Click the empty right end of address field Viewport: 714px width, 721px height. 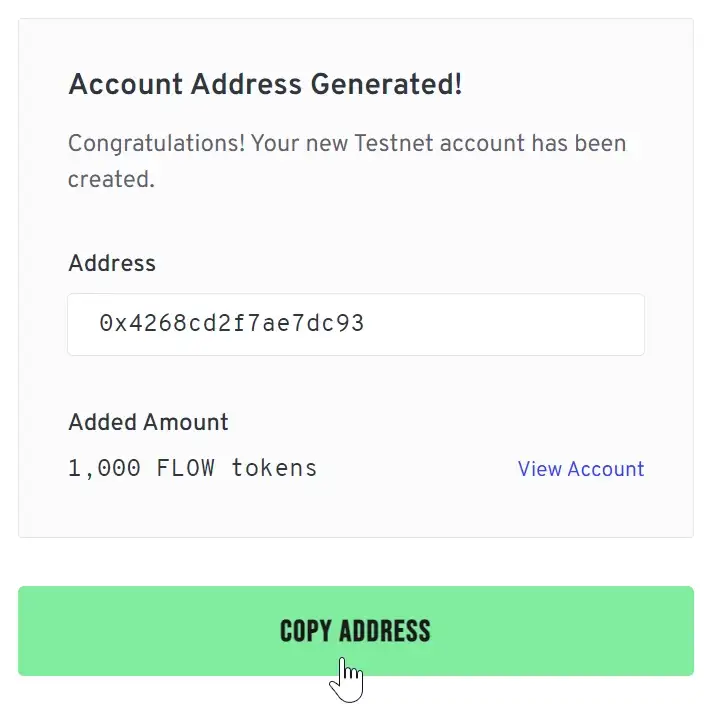560,324
